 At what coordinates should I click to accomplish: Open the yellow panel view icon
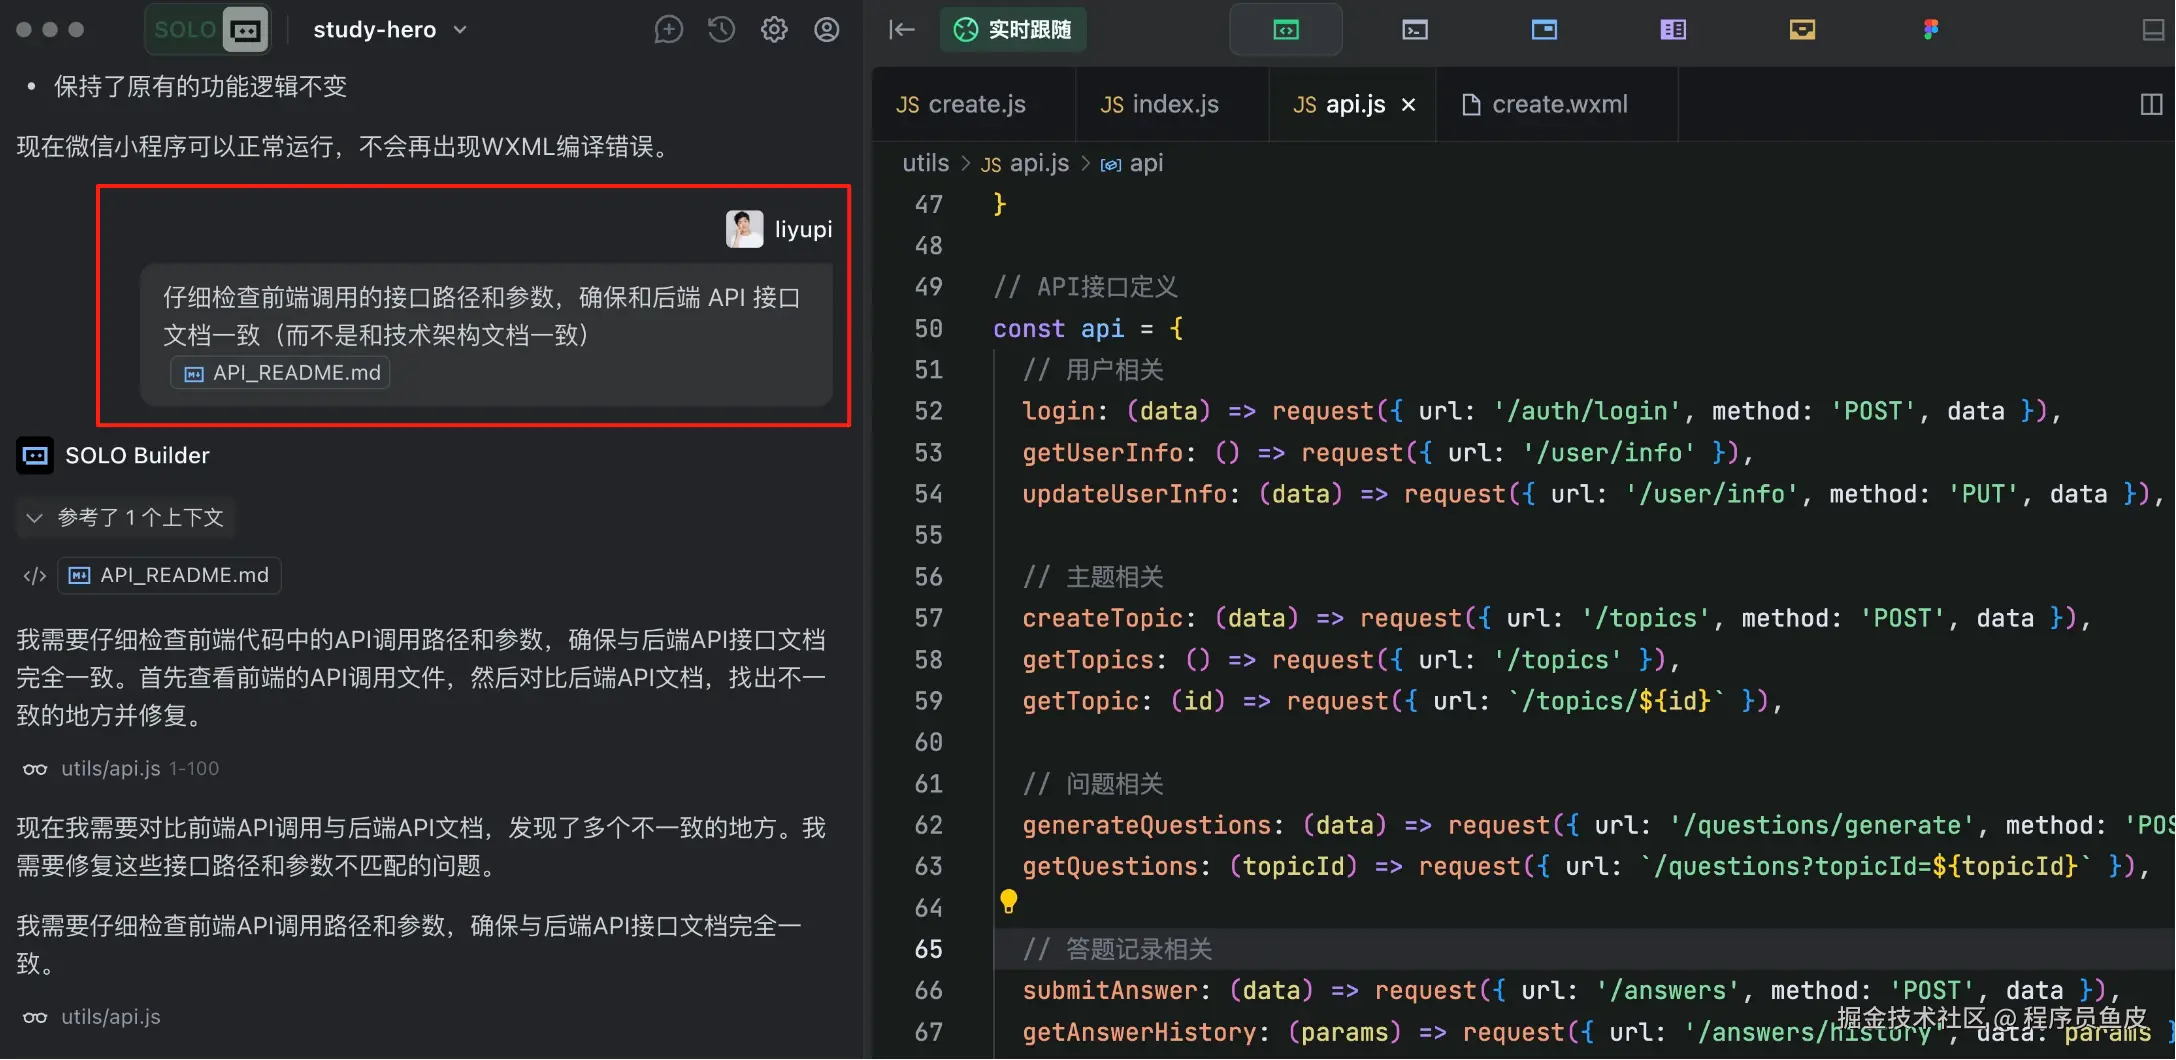coord(1802,30)
